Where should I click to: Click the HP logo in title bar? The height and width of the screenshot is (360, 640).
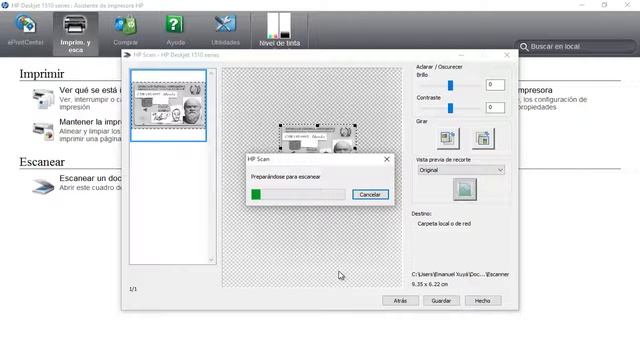(x=5, y=5)
